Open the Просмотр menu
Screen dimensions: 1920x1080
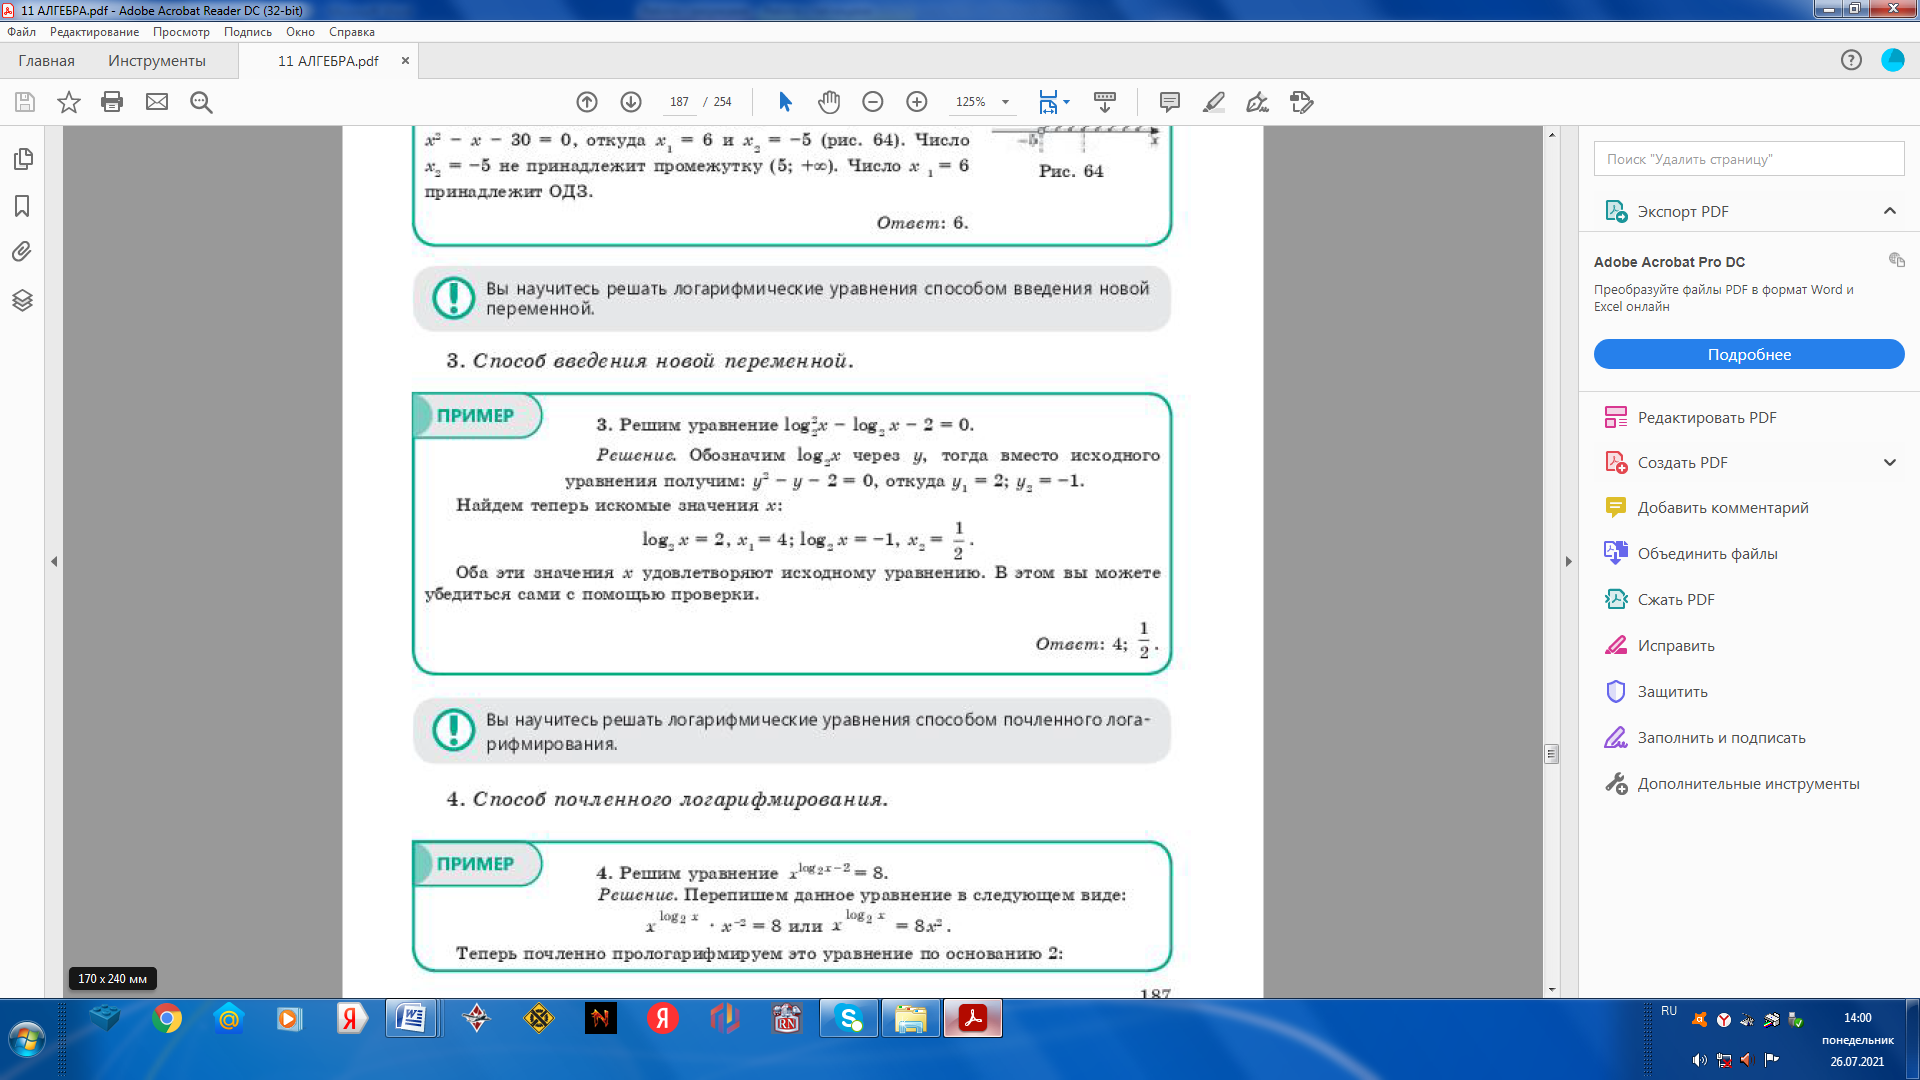tap(181, 32)
